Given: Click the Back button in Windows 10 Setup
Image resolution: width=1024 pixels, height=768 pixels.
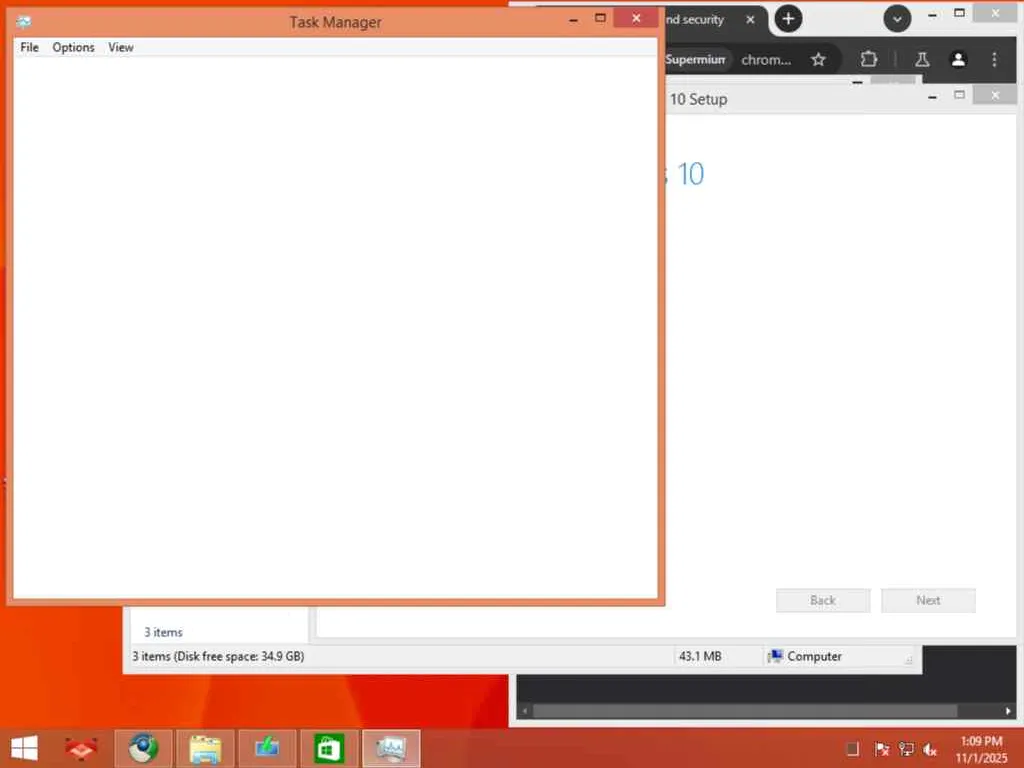Looking at the screenshot, I should 823,600.
